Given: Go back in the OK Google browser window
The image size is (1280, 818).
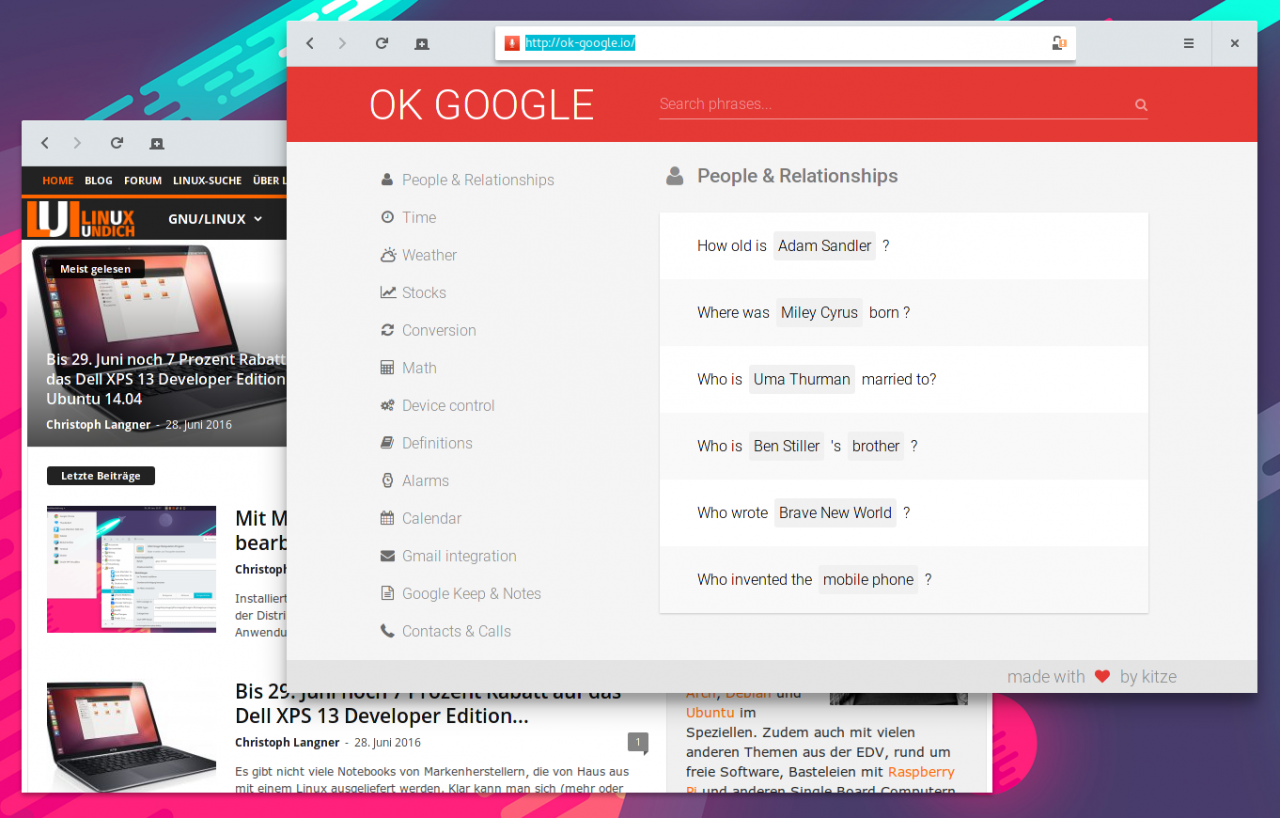Looking at the screenshot, I should tap(310, 43).
